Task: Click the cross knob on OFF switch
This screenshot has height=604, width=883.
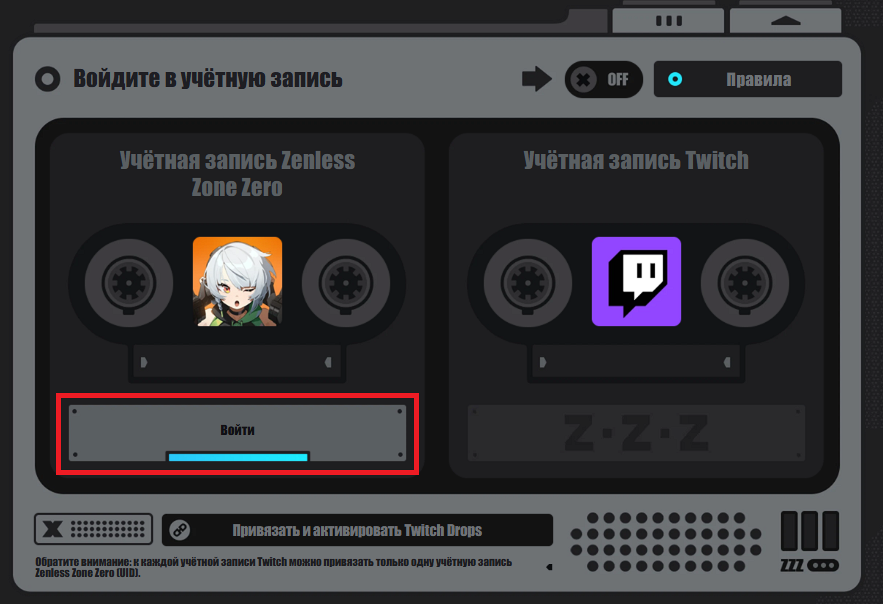Action: coord(584,79)
